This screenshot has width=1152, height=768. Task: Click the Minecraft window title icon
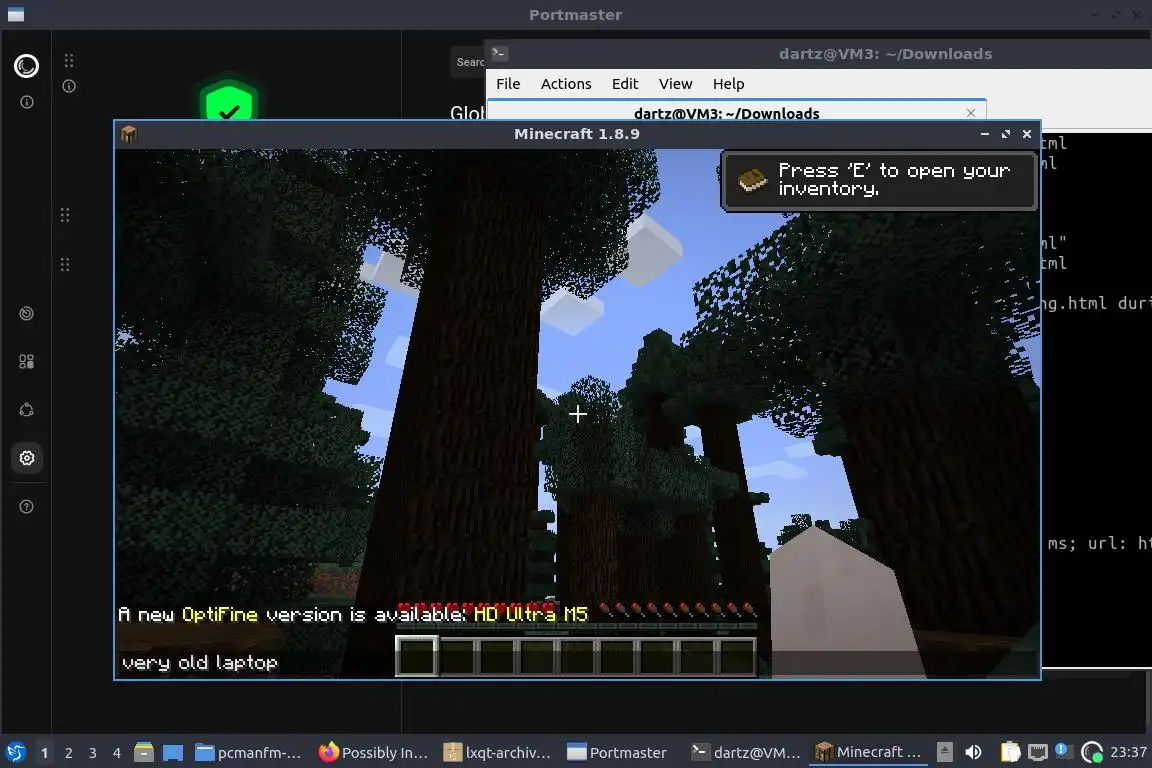[129, 134]
